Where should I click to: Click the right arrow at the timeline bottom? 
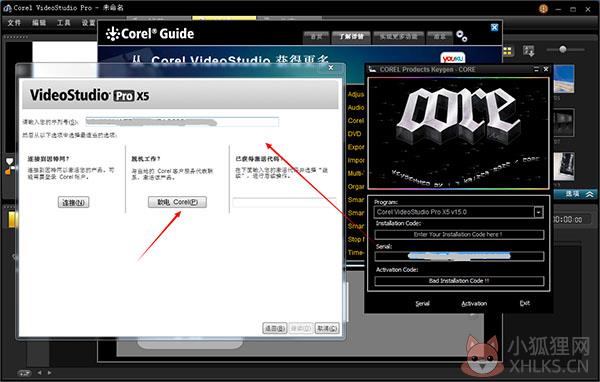tap(50, 372)
